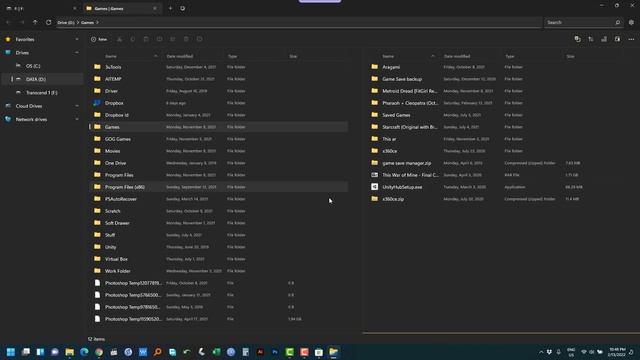Viewport: 640px width, 360px height.
Task: Click the vertical tab flyout icon beside new tab
Action: pyautogui.click(x=182, y=8)
